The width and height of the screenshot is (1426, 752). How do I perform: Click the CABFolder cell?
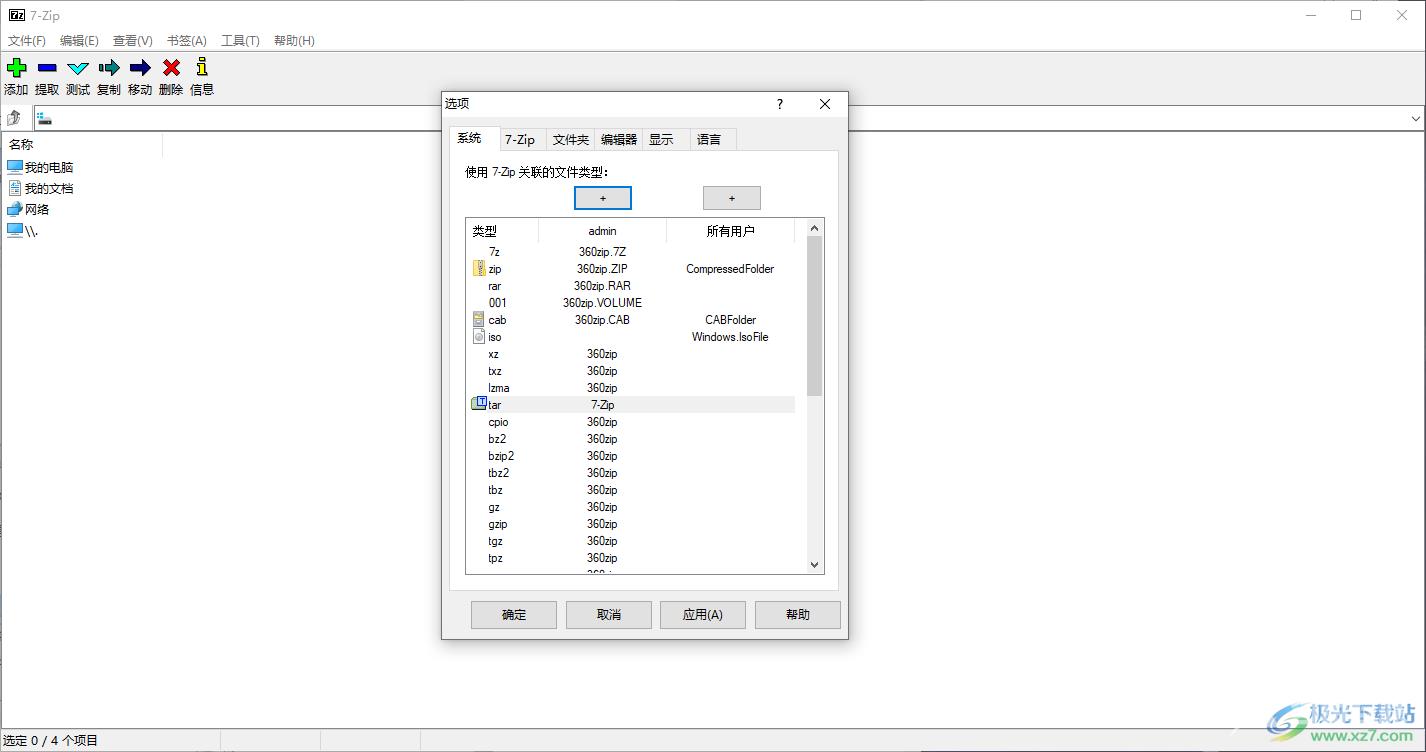730,320
